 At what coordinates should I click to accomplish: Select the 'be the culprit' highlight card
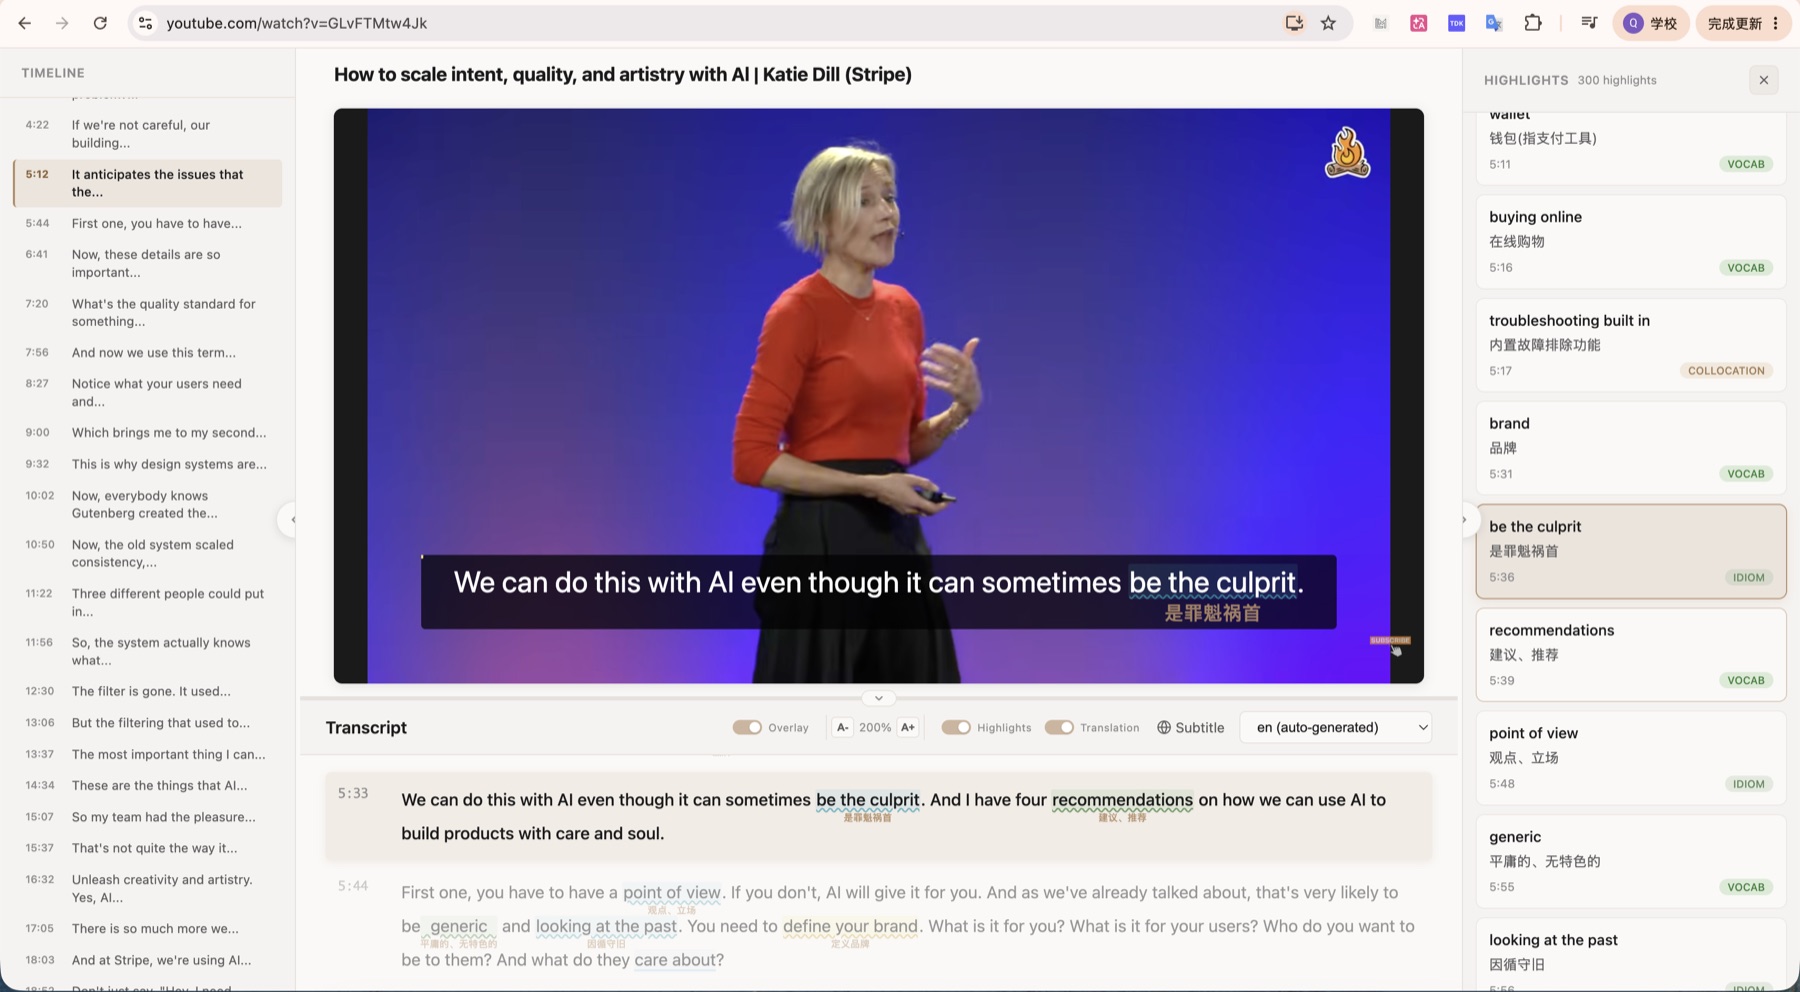click(x=1631, y=551)
